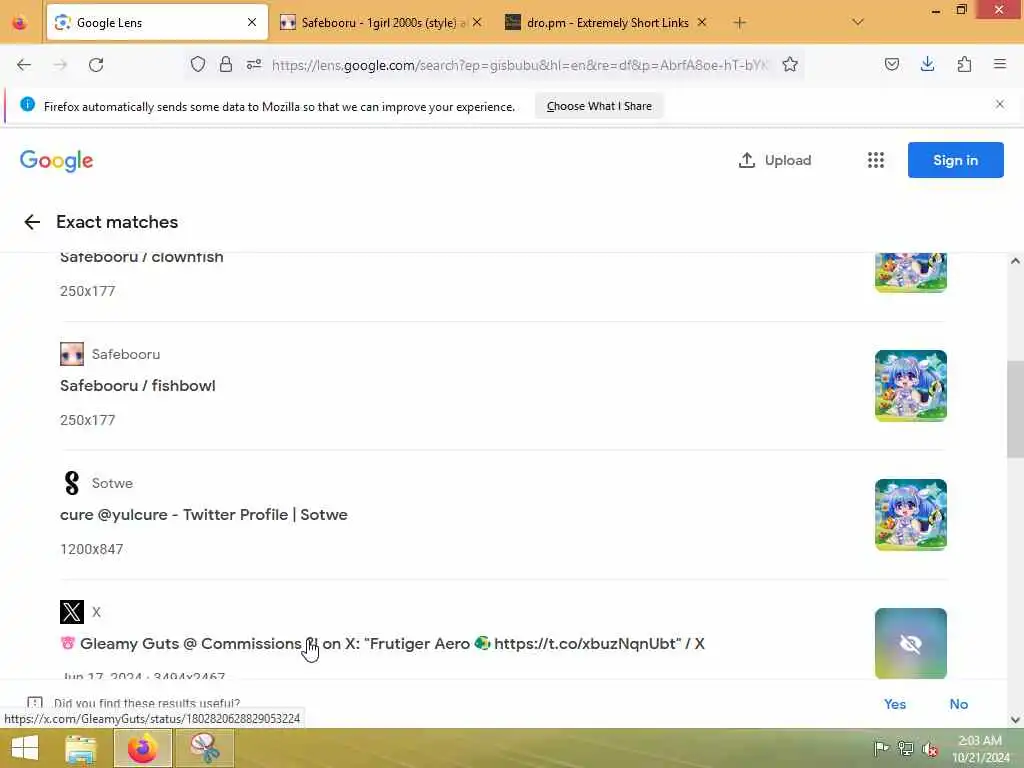
Task: Reveal the hidden X result thumbnail
Action: 910,643
